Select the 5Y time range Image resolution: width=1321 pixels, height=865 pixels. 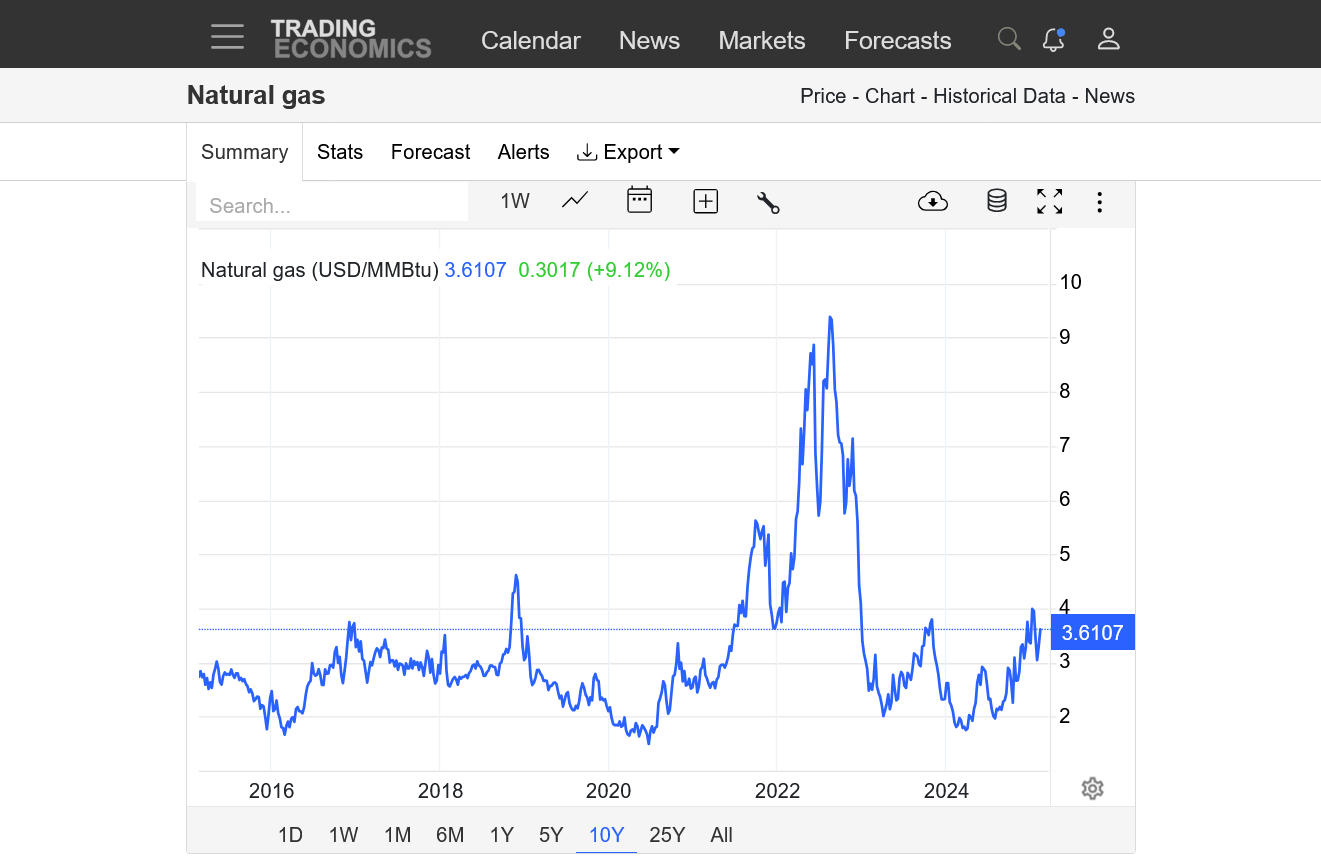(x=551, y=835)
